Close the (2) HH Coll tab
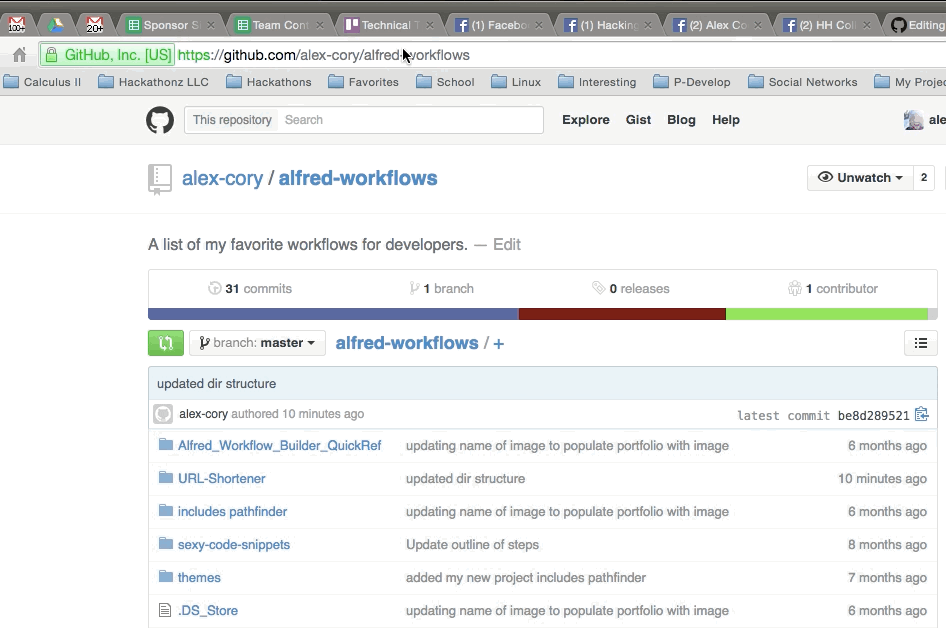946x628 pixels. 867,25
